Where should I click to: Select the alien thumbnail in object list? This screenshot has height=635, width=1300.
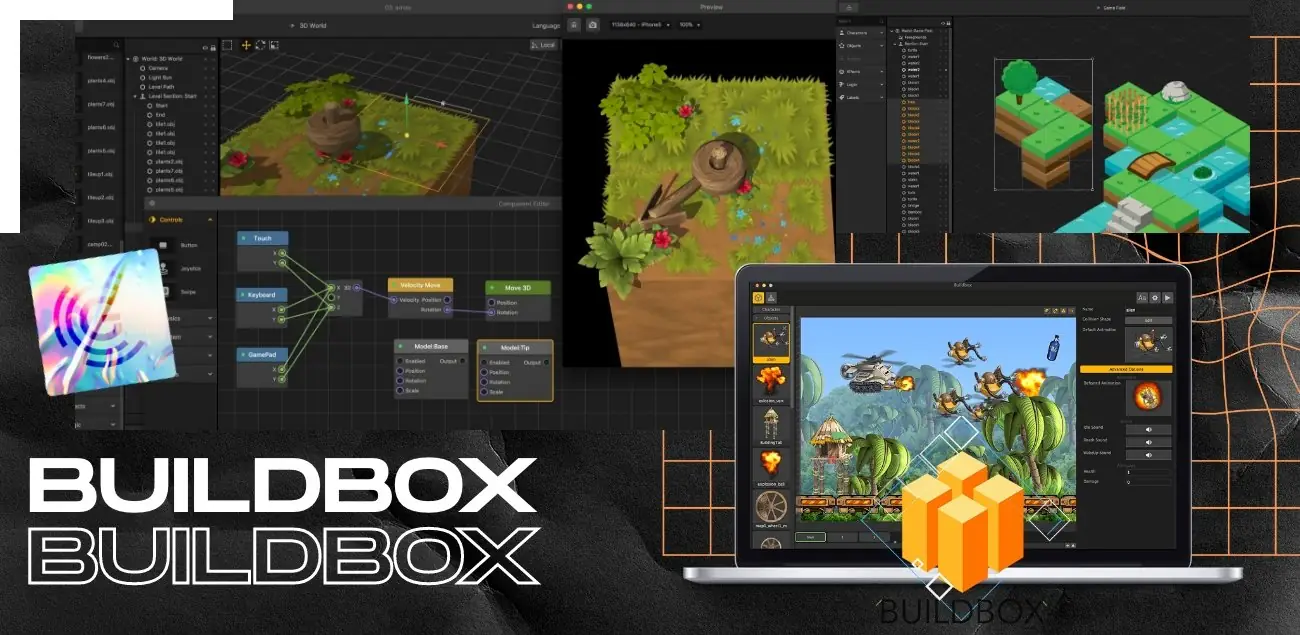click(x=771, y=341)
